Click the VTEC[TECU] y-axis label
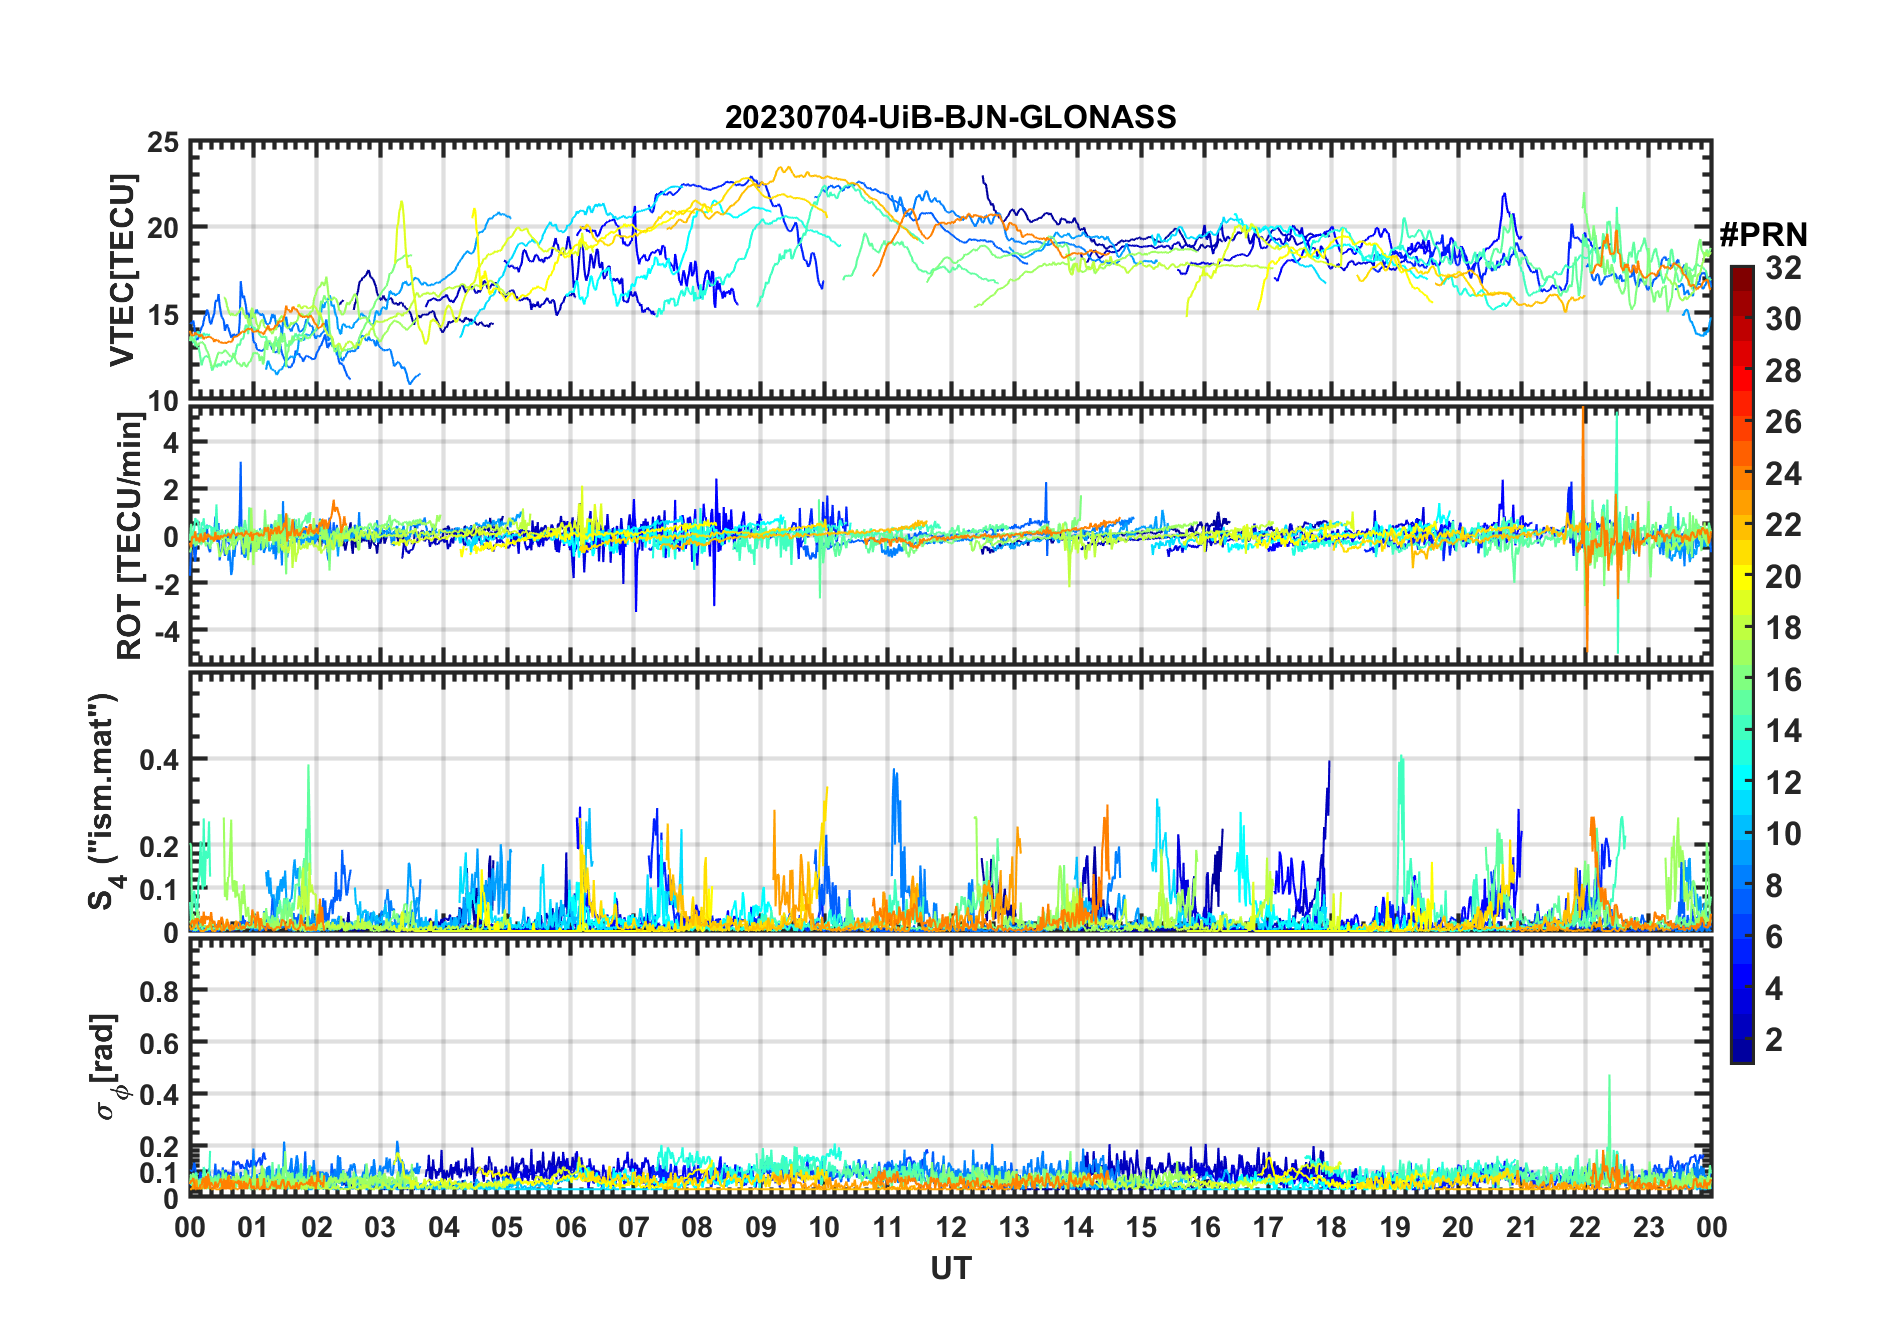 pos(122,270)
